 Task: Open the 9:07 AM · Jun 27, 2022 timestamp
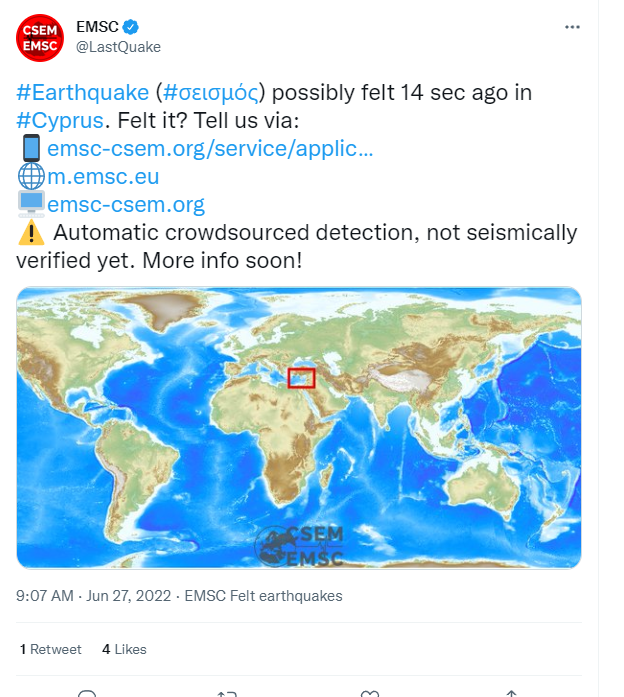(x=93, y=596)
